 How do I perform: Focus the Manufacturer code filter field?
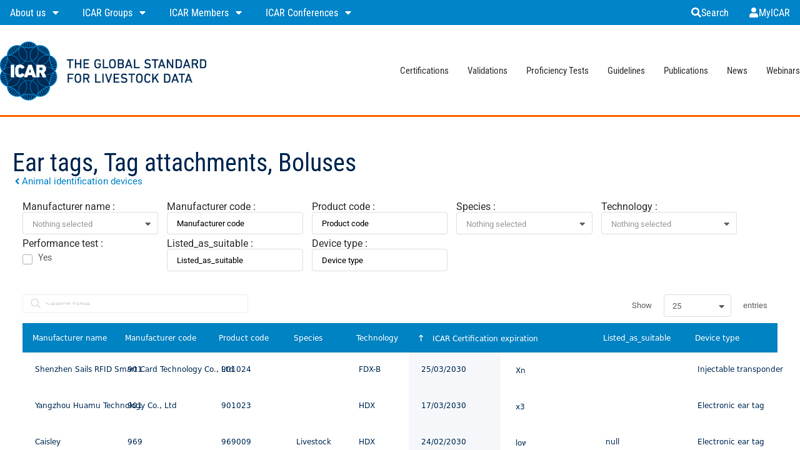[x=235, y=223]
